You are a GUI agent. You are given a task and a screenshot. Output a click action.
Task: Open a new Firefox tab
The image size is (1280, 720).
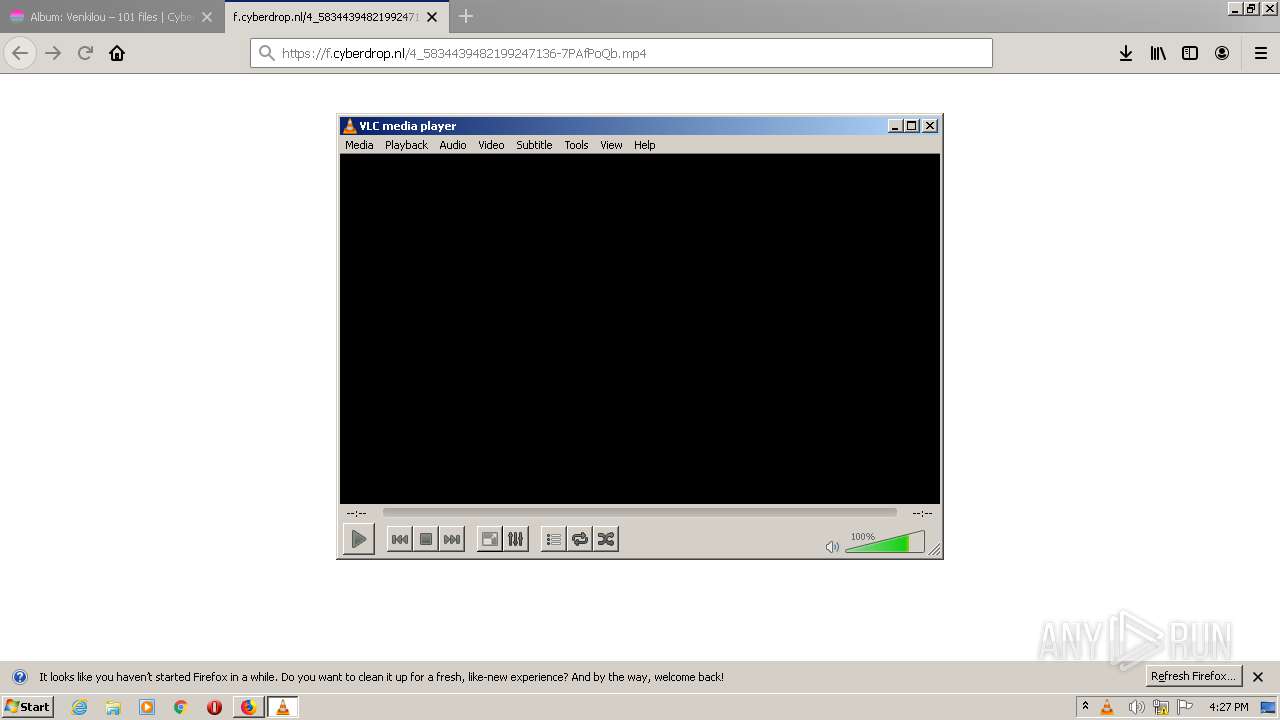click(466, 16)
